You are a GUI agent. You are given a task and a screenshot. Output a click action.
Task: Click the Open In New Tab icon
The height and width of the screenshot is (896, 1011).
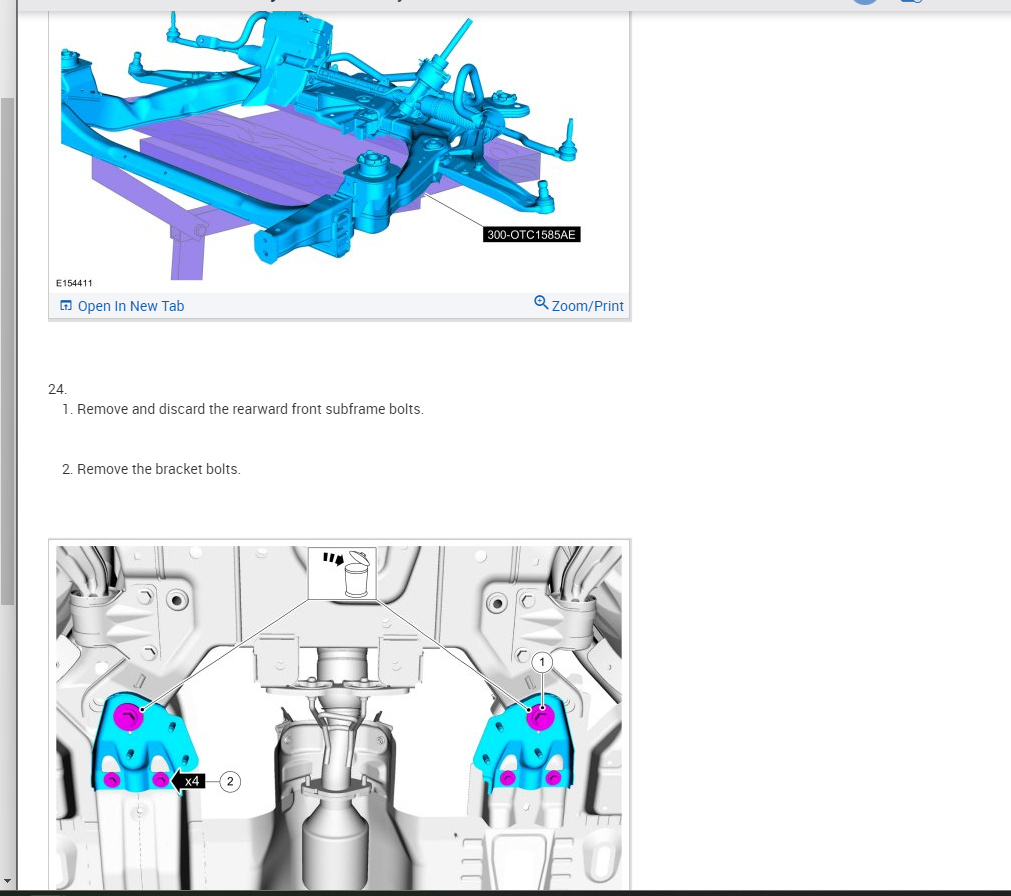click(x=66, y=306)
